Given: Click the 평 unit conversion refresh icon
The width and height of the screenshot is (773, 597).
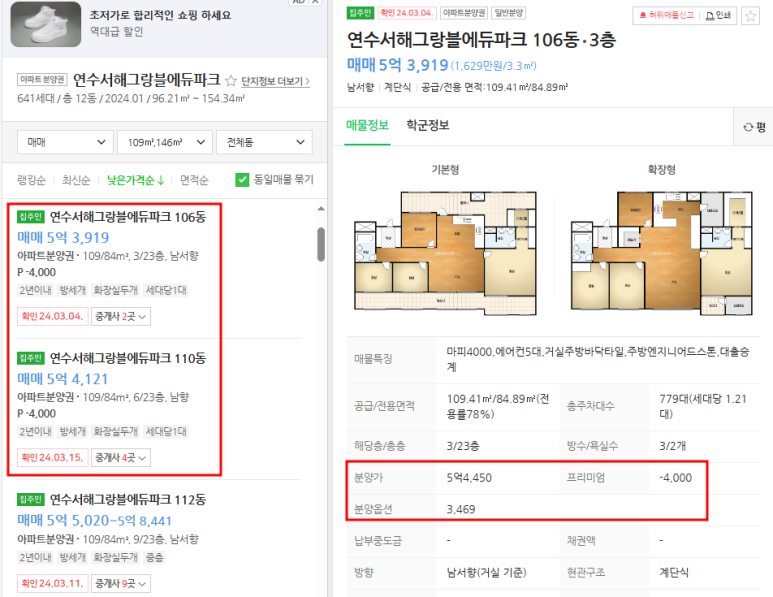Looking at the screenshot, I should (748, 128).
